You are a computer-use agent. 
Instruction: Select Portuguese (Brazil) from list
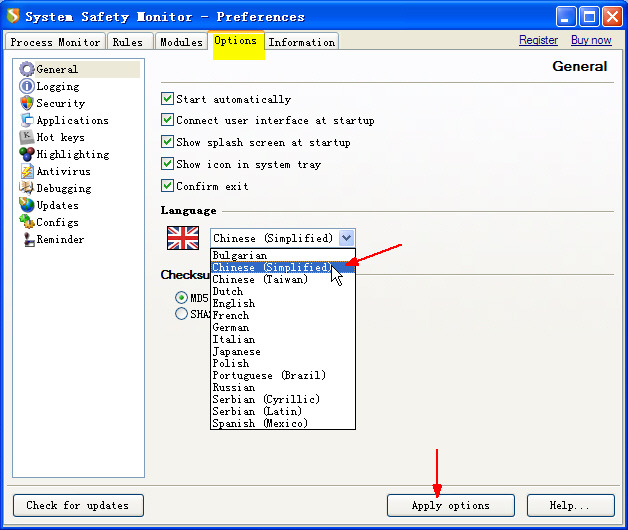[283, 375]
